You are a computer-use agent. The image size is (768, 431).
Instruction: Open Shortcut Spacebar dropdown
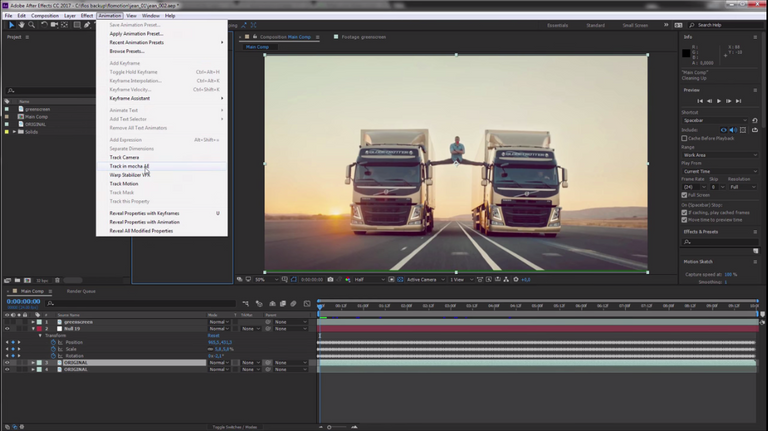pos(715,120)
